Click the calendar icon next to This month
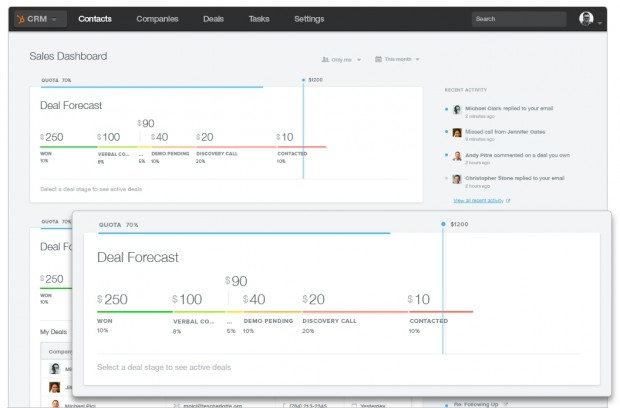The image size is (620, 408). [378, 59]
